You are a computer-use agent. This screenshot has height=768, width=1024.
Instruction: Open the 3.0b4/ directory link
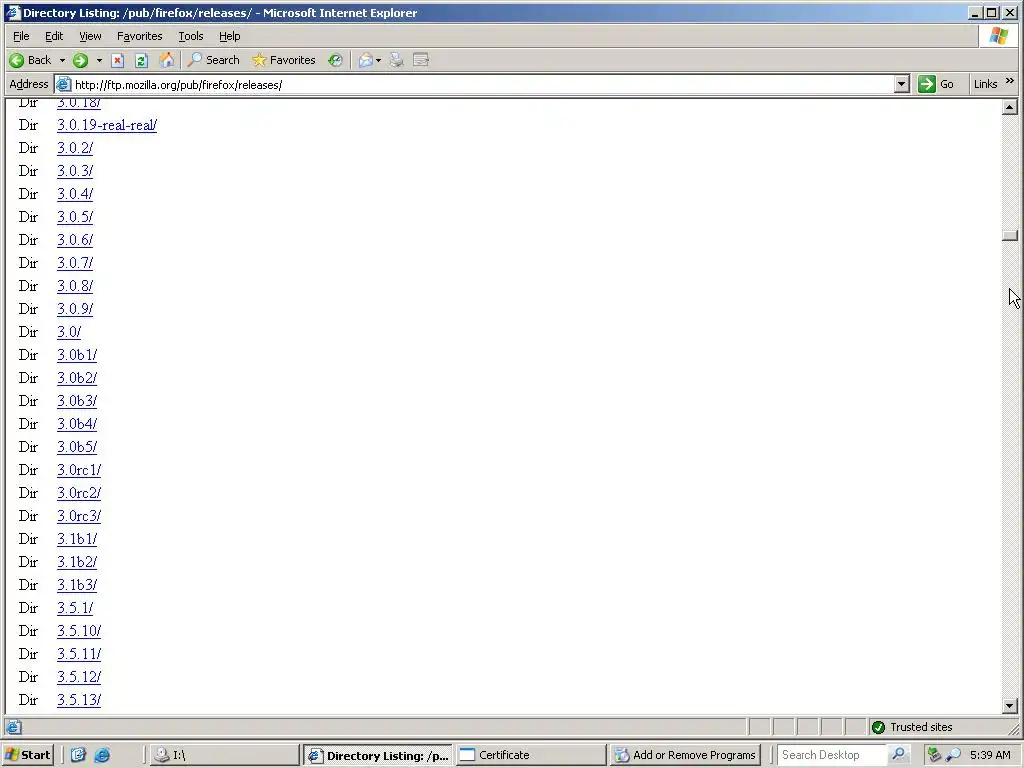click(x=77, y=424)
